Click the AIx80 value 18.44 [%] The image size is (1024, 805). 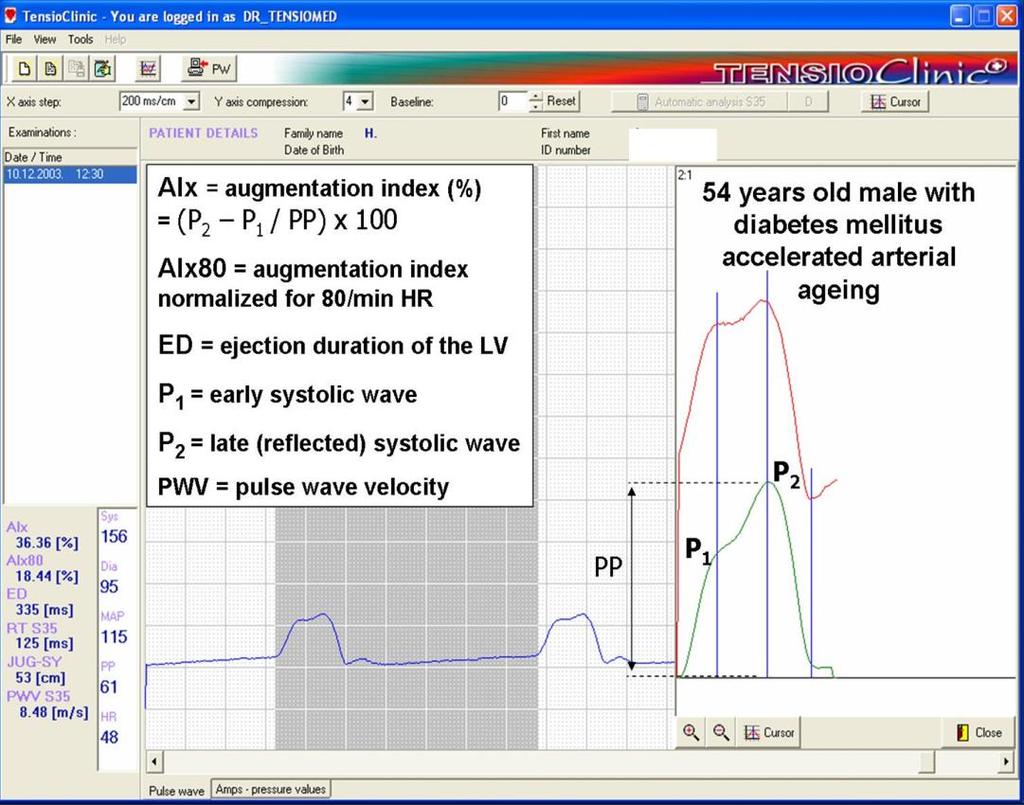(x=47, y=576)
